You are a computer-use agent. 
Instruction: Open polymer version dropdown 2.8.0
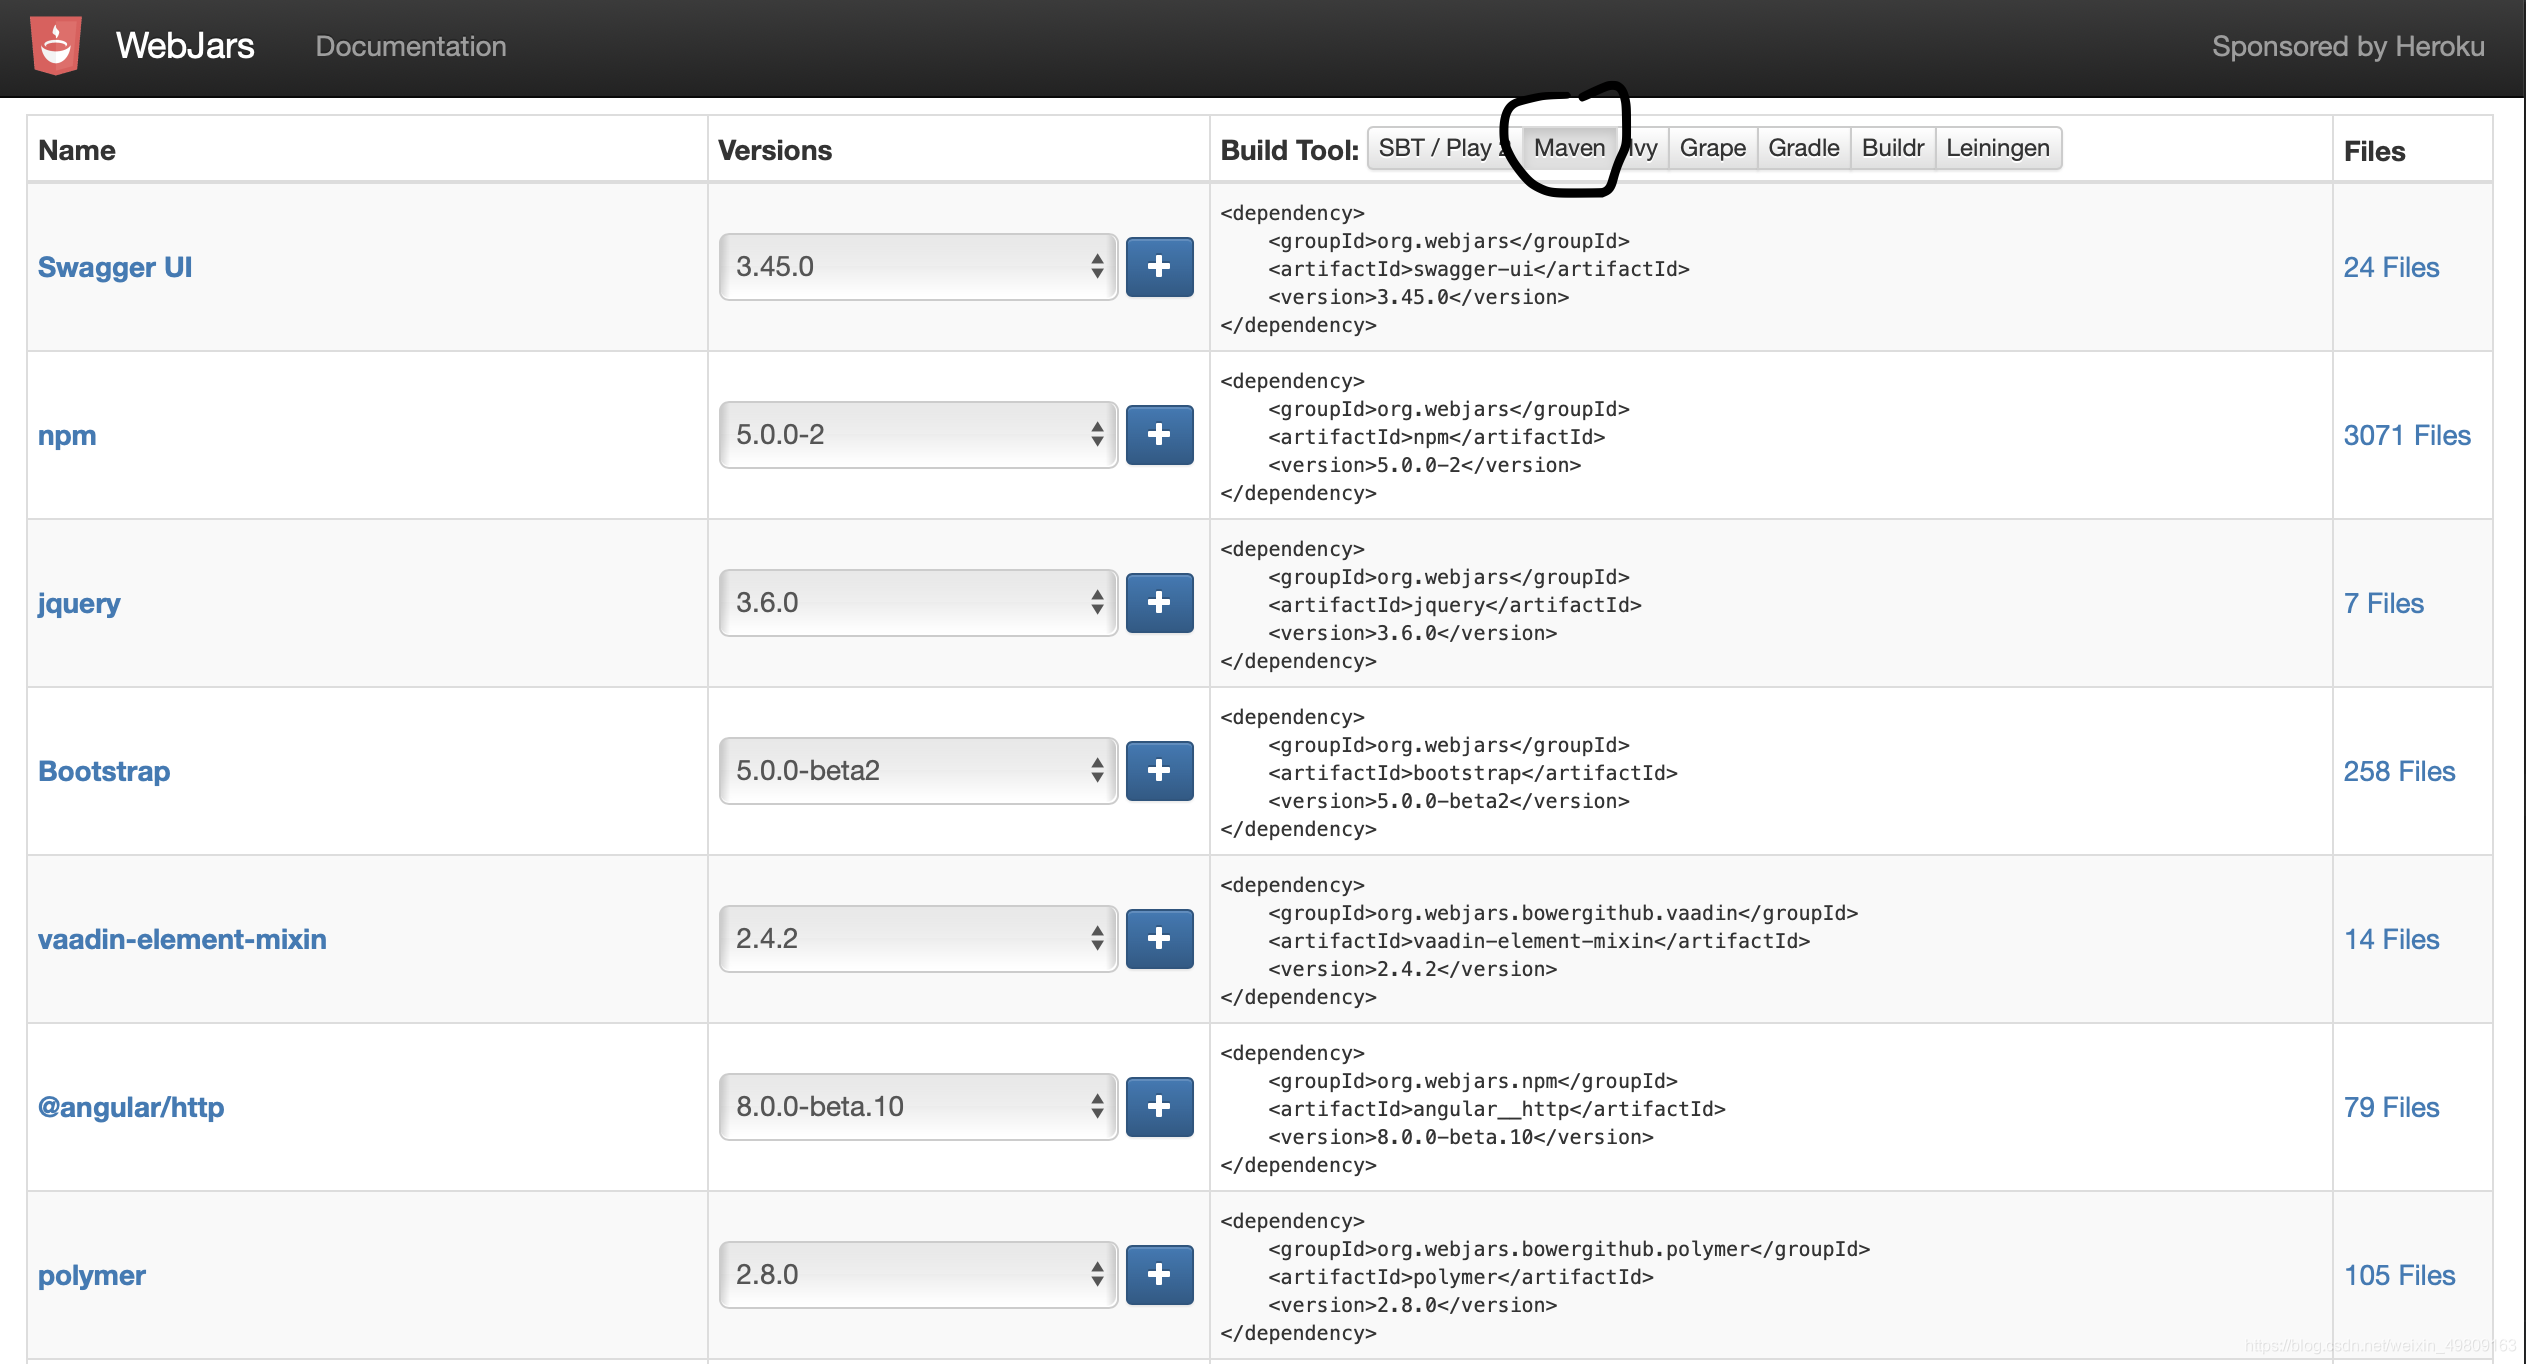(918, 1275)
